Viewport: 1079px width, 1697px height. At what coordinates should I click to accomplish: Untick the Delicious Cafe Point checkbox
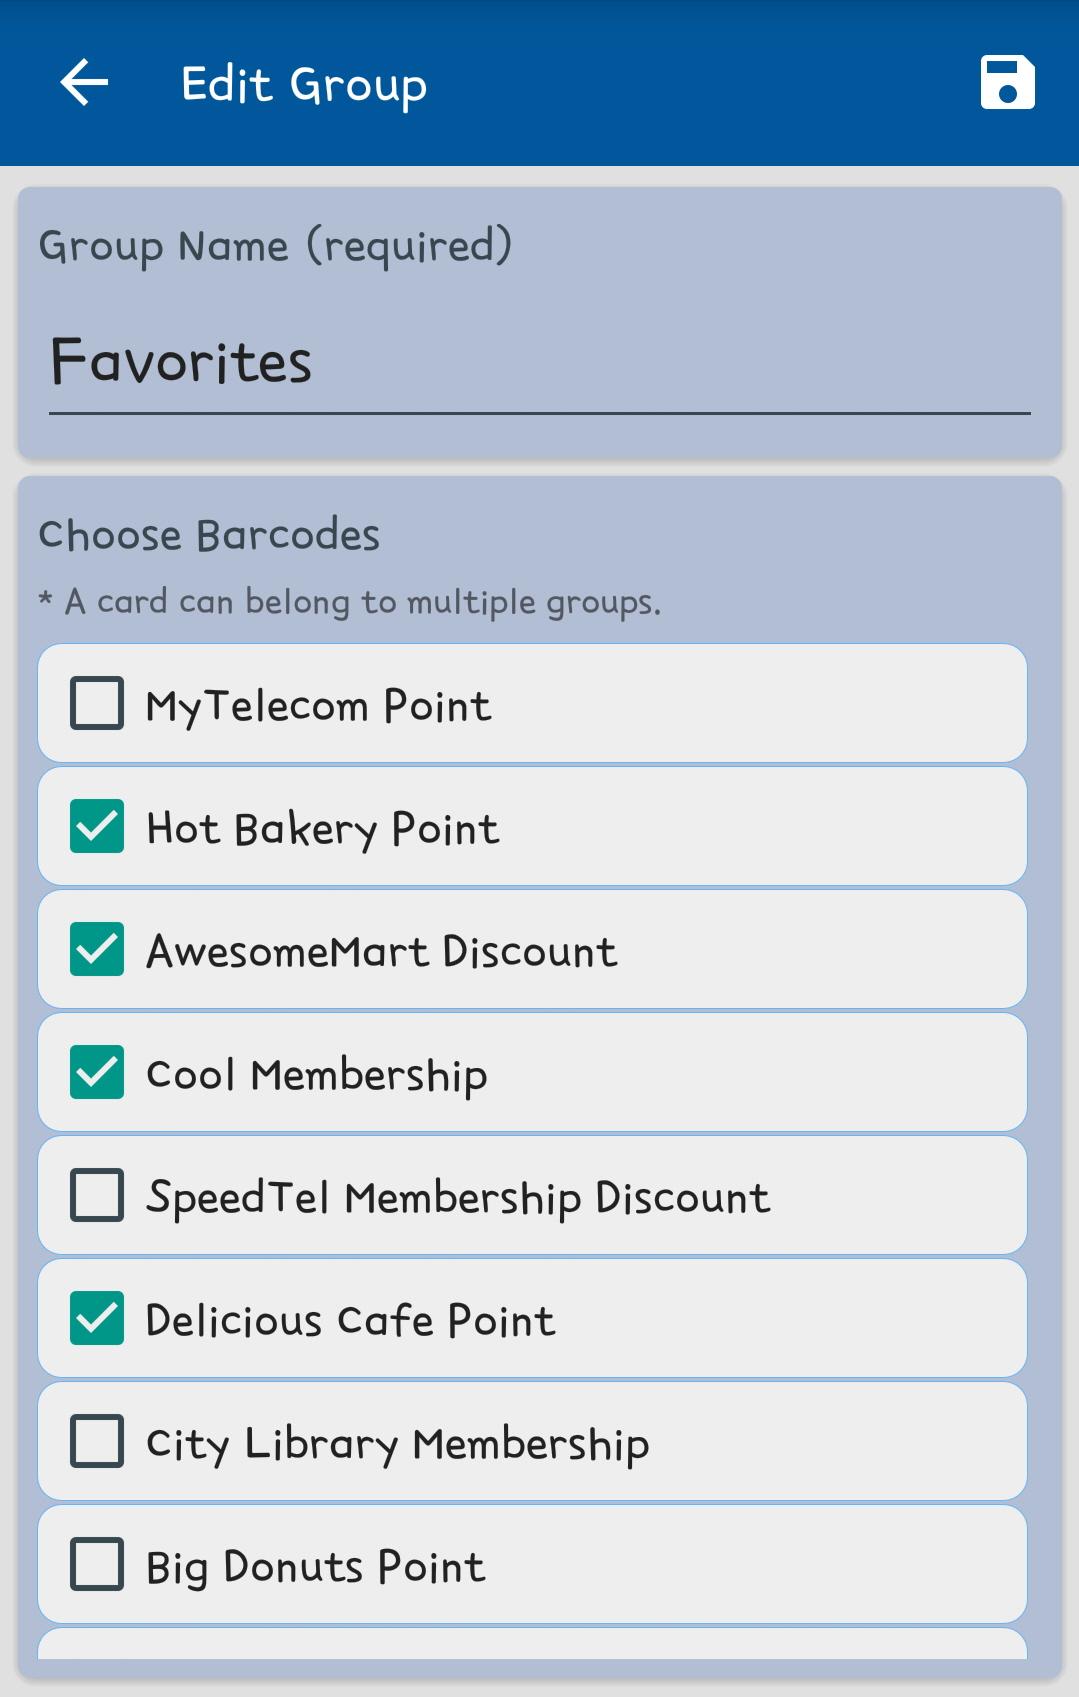[x=97, y=1318]
